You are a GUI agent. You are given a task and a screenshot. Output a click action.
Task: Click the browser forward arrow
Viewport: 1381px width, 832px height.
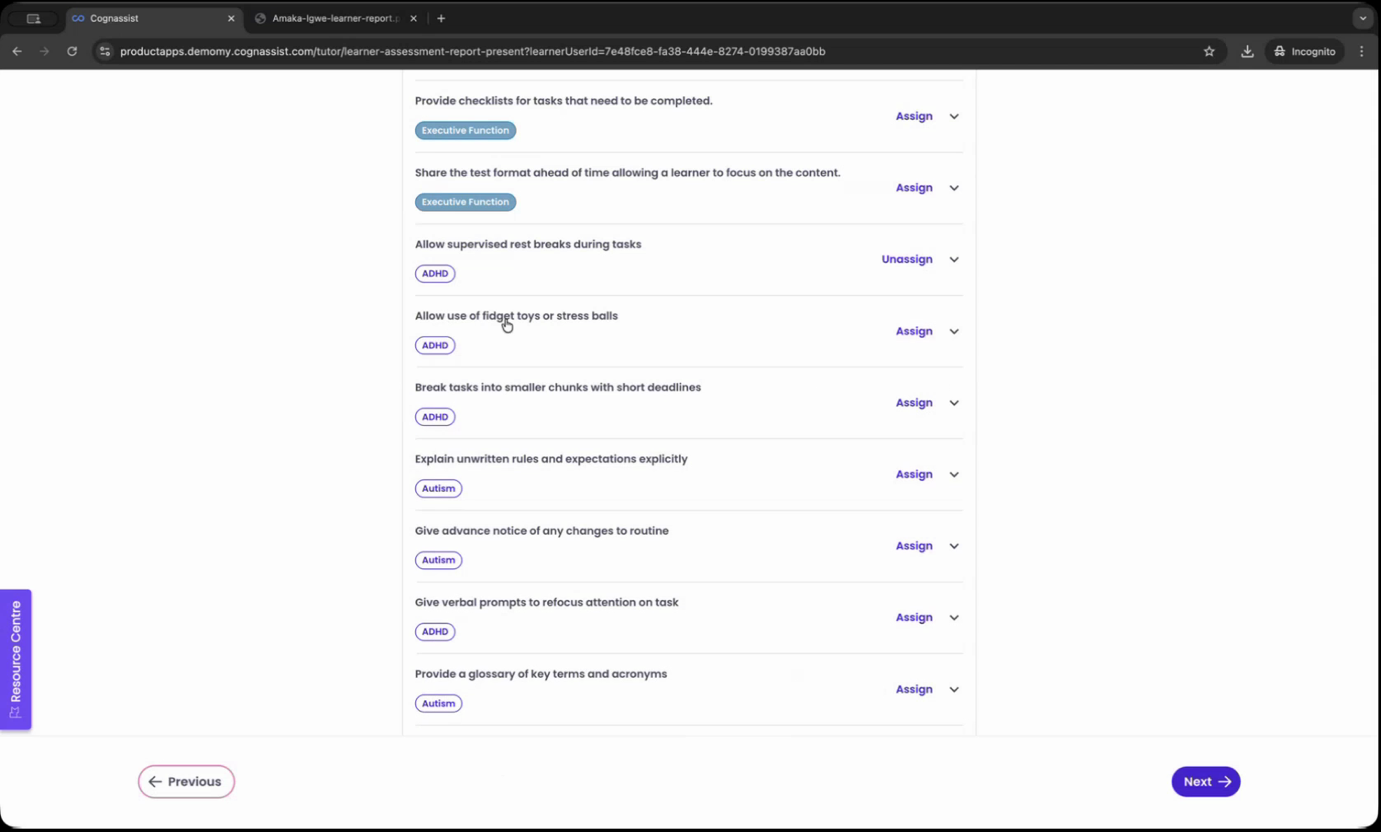point(44,51)
